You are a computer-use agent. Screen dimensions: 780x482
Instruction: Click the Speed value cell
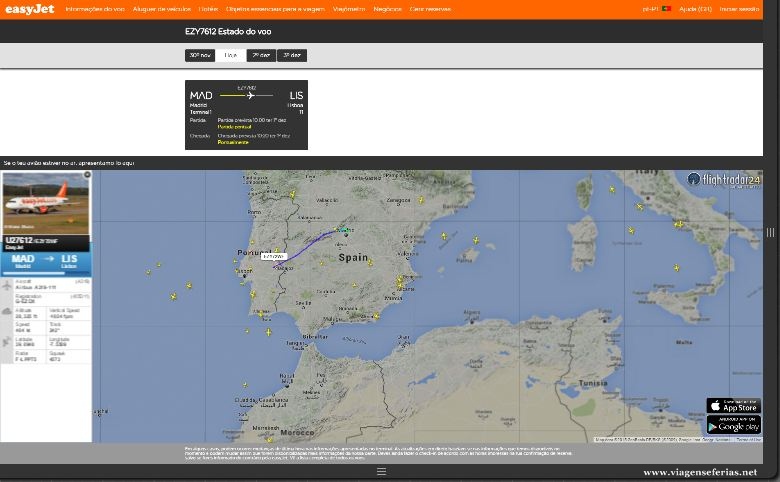tap(30, 327)
